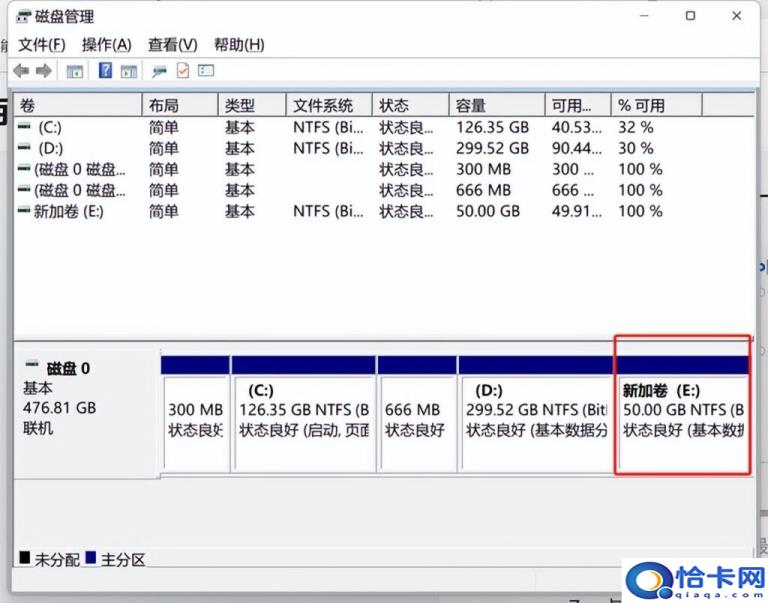Click the Disk Management title bar icon
Image resolution: width=768 pixels, height=603 pixels.
pyautogui.click(x=23, y=17)
